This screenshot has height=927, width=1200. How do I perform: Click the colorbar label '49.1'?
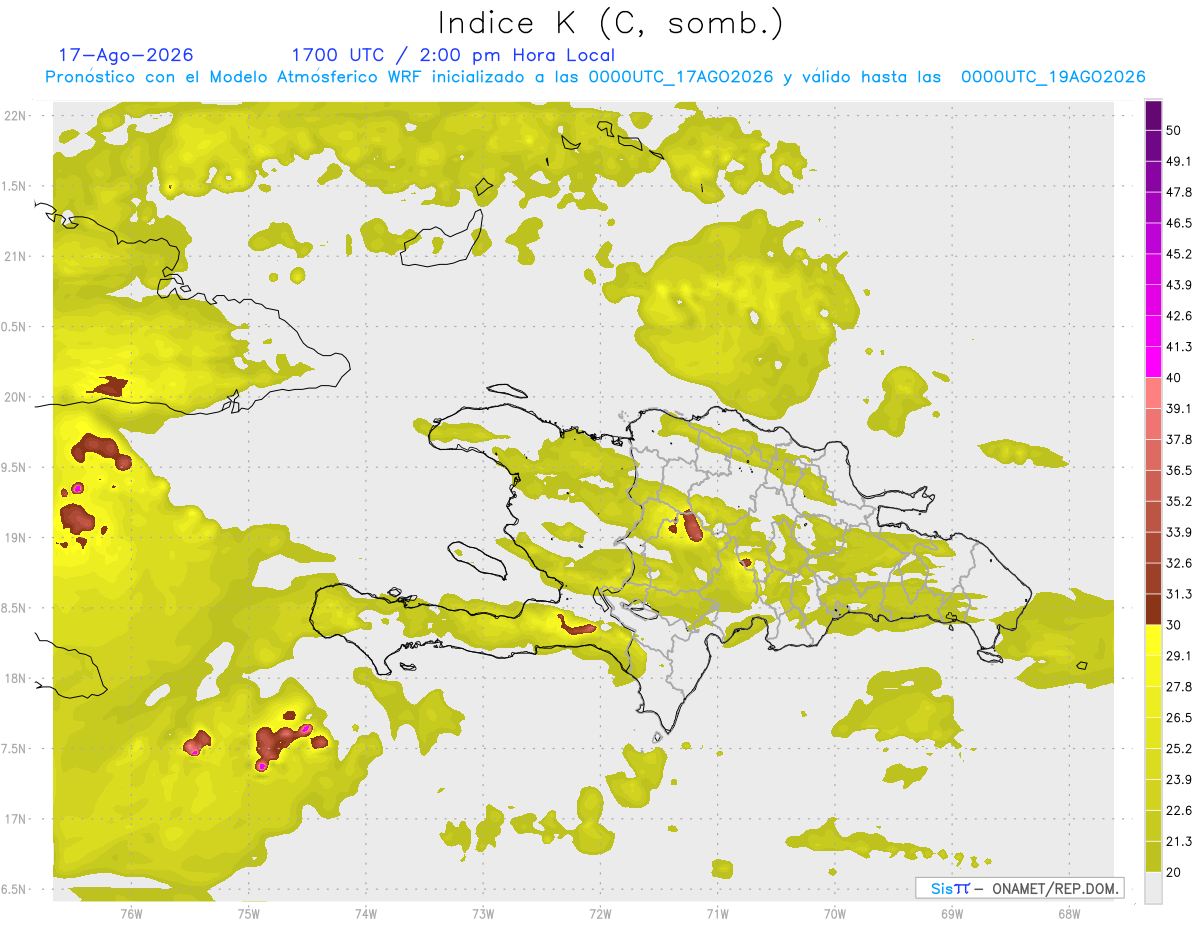click(x=1179, y=161)
